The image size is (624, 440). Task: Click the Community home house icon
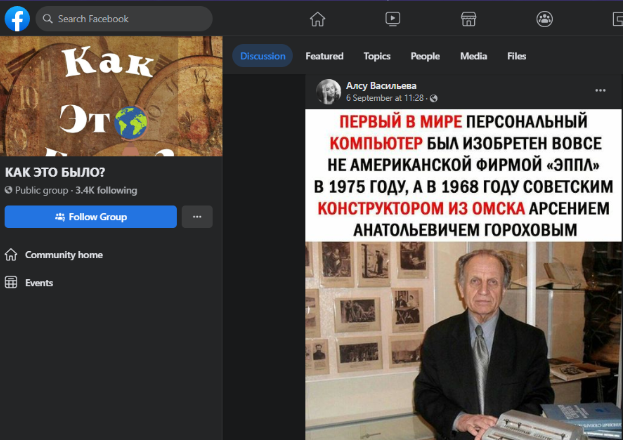pyautogui.click(x=11, y=255)
